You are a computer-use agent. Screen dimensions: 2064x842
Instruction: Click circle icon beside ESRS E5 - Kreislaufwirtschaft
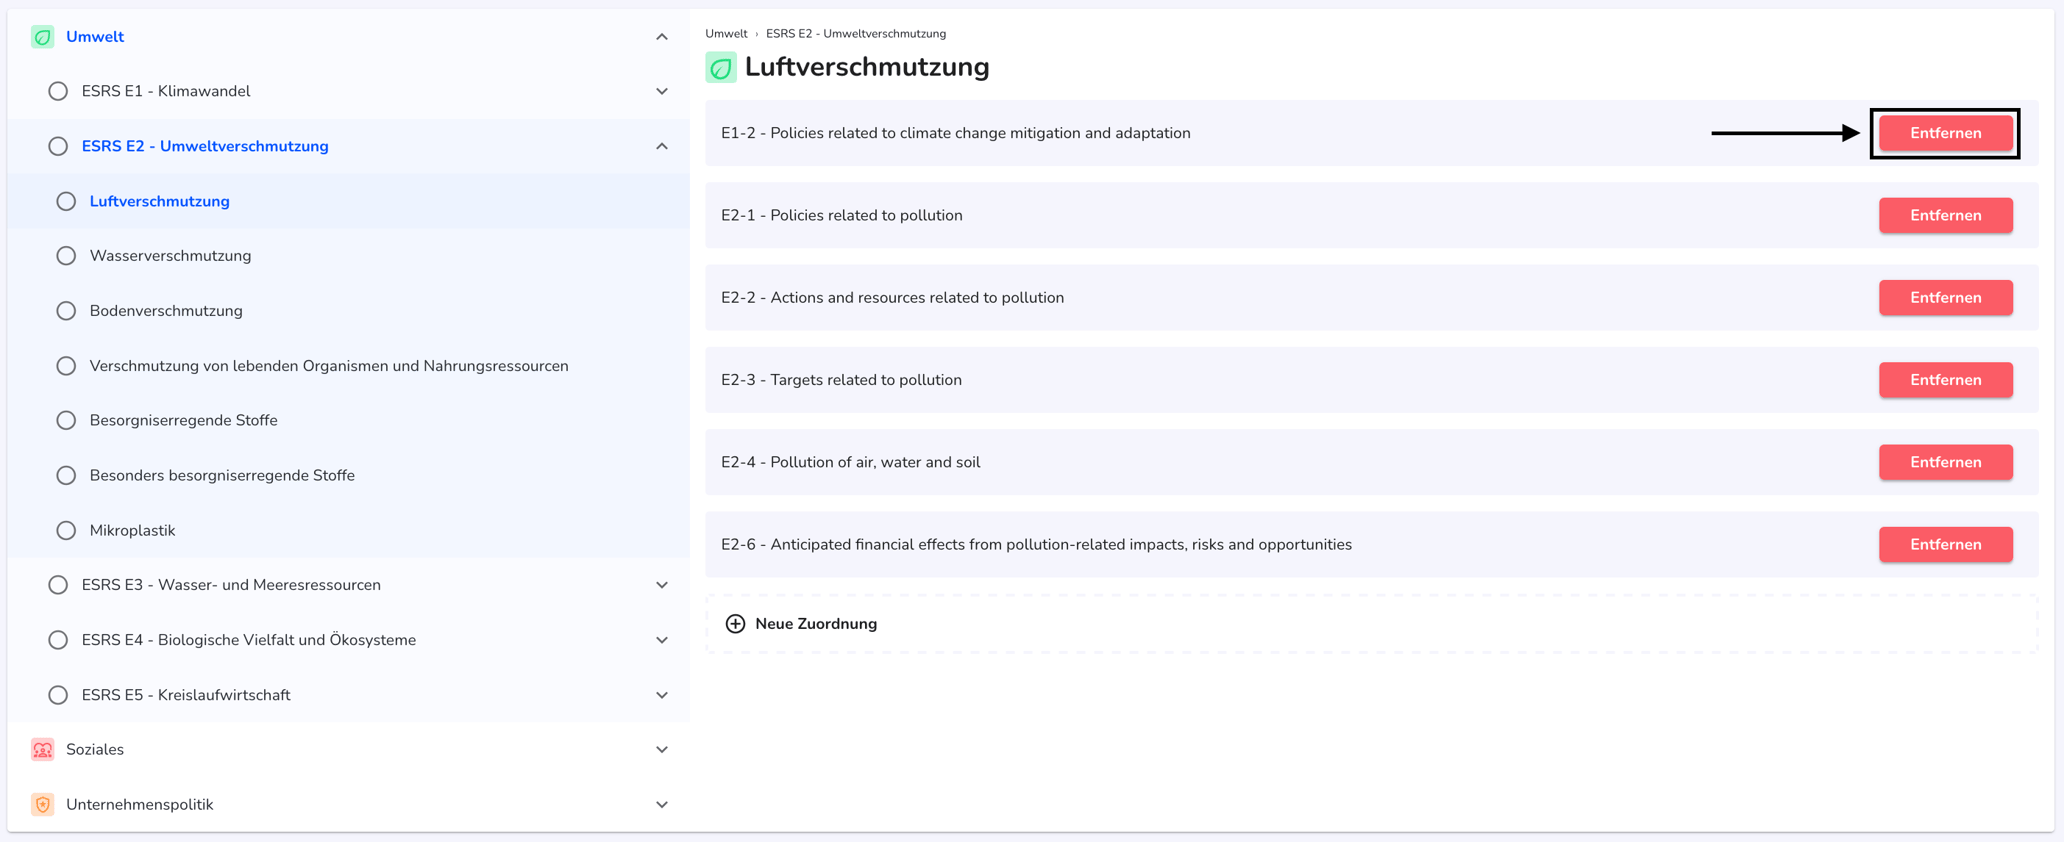pos(58,695)
